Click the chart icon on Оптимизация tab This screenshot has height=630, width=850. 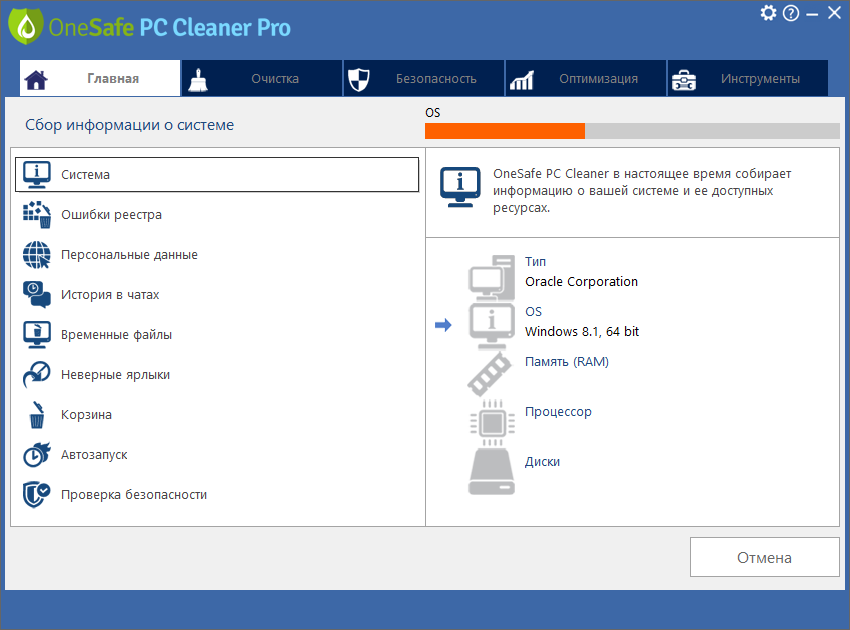point(521,80)
